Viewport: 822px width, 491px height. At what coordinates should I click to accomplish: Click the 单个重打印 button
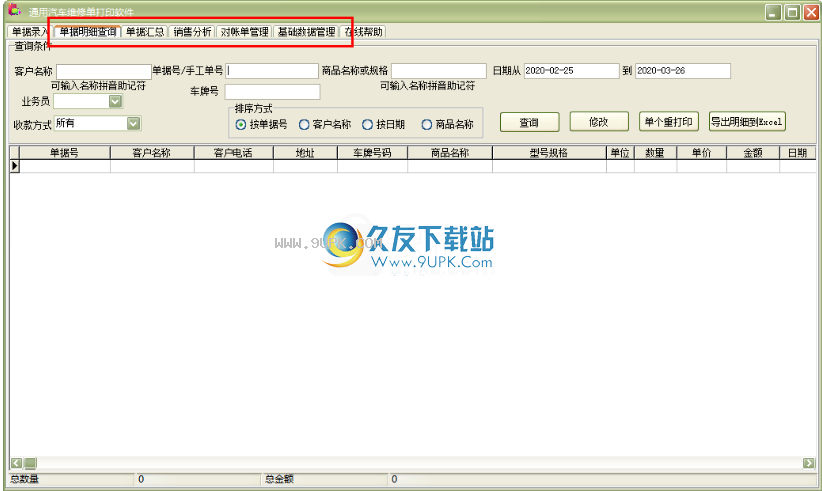(x=668, y=122)
